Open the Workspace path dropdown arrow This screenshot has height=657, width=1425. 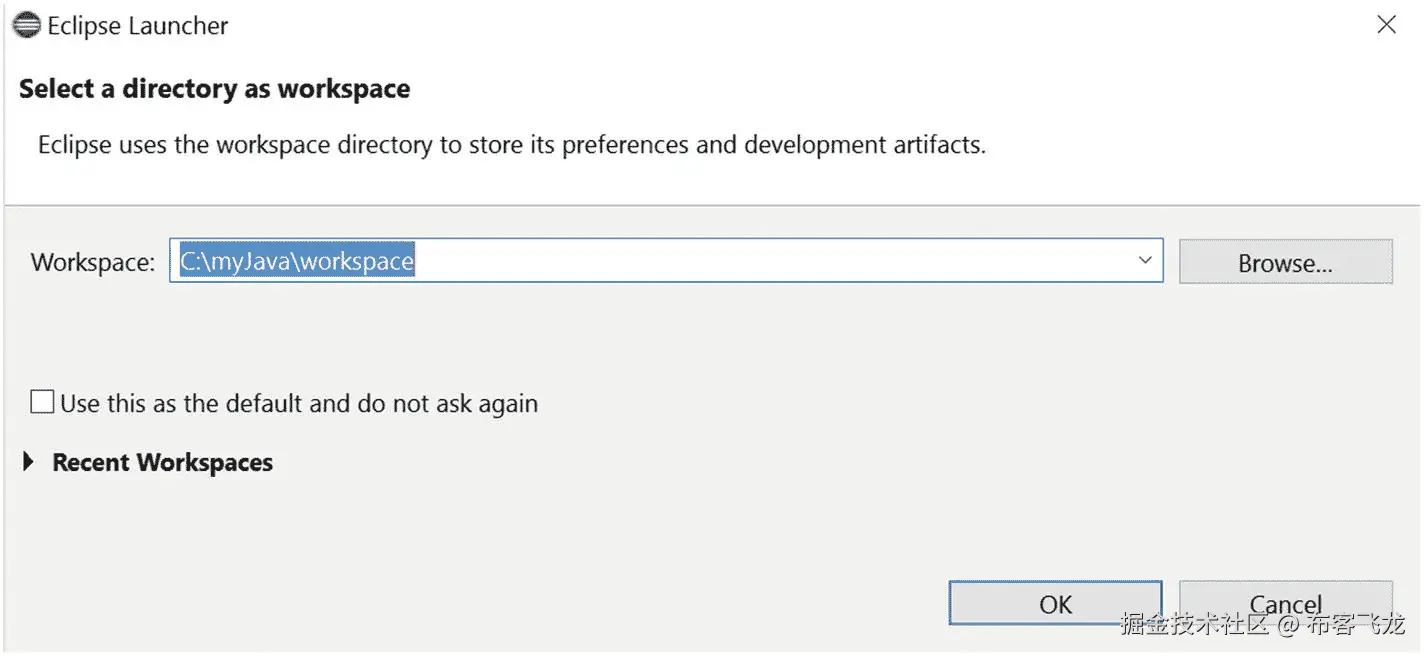1145,260
